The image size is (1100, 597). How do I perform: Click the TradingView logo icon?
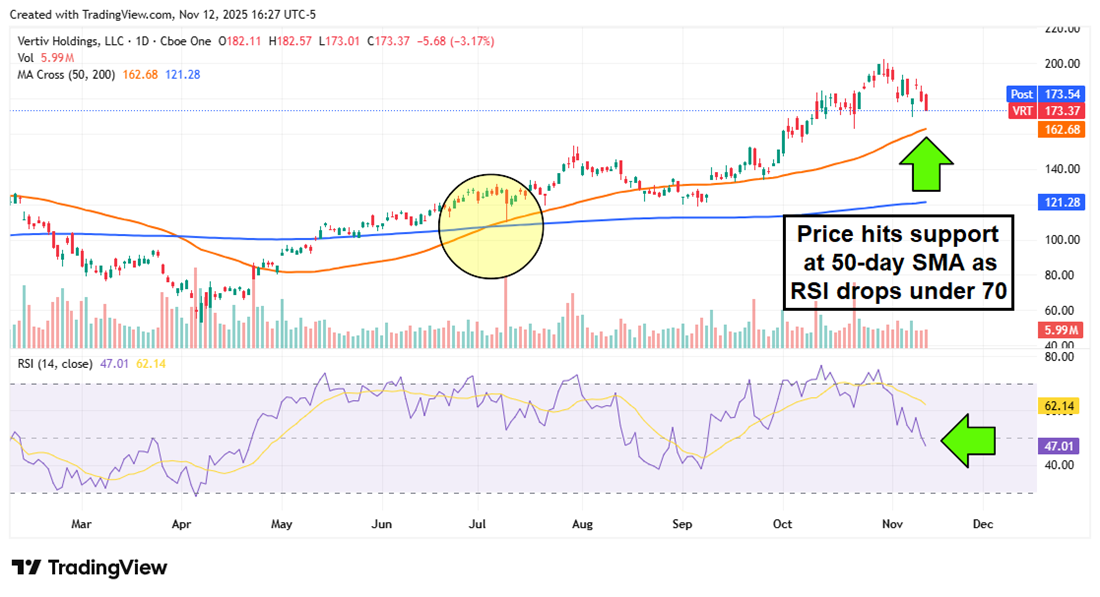tap(27, 568)
